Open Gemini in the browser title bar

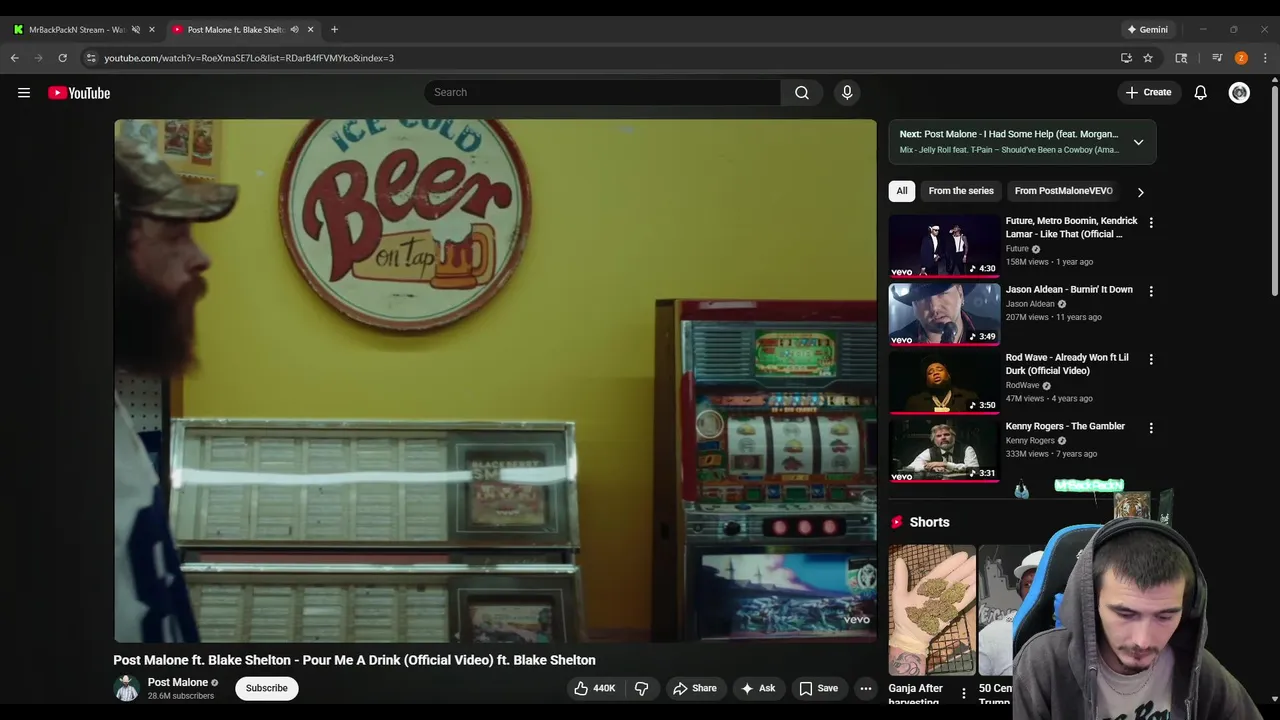point(1148,30)
